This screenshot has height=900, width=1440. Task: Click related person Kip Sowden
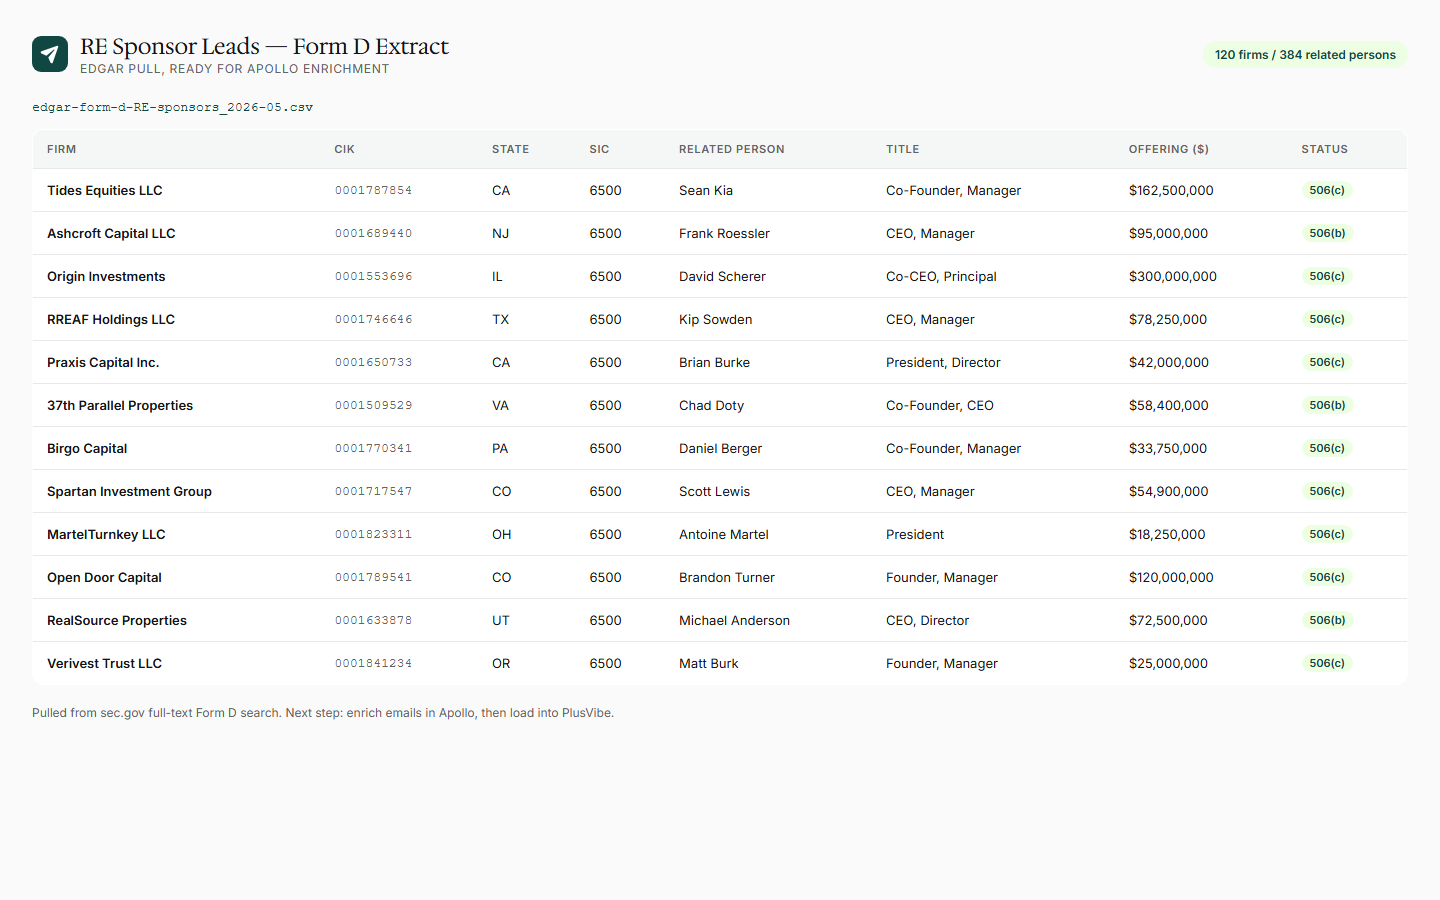click(x=715, y=319)
